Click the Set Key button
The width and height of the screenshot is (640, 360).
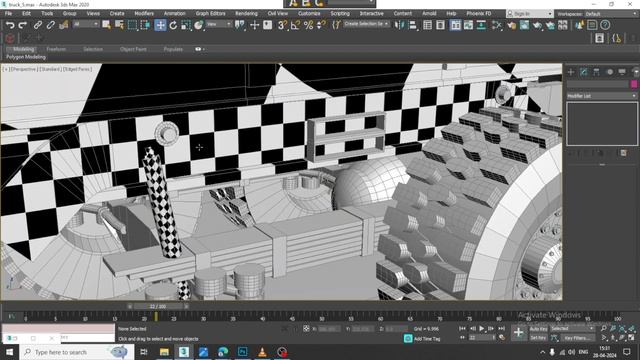pyautogui.click(x=538, y=338)
